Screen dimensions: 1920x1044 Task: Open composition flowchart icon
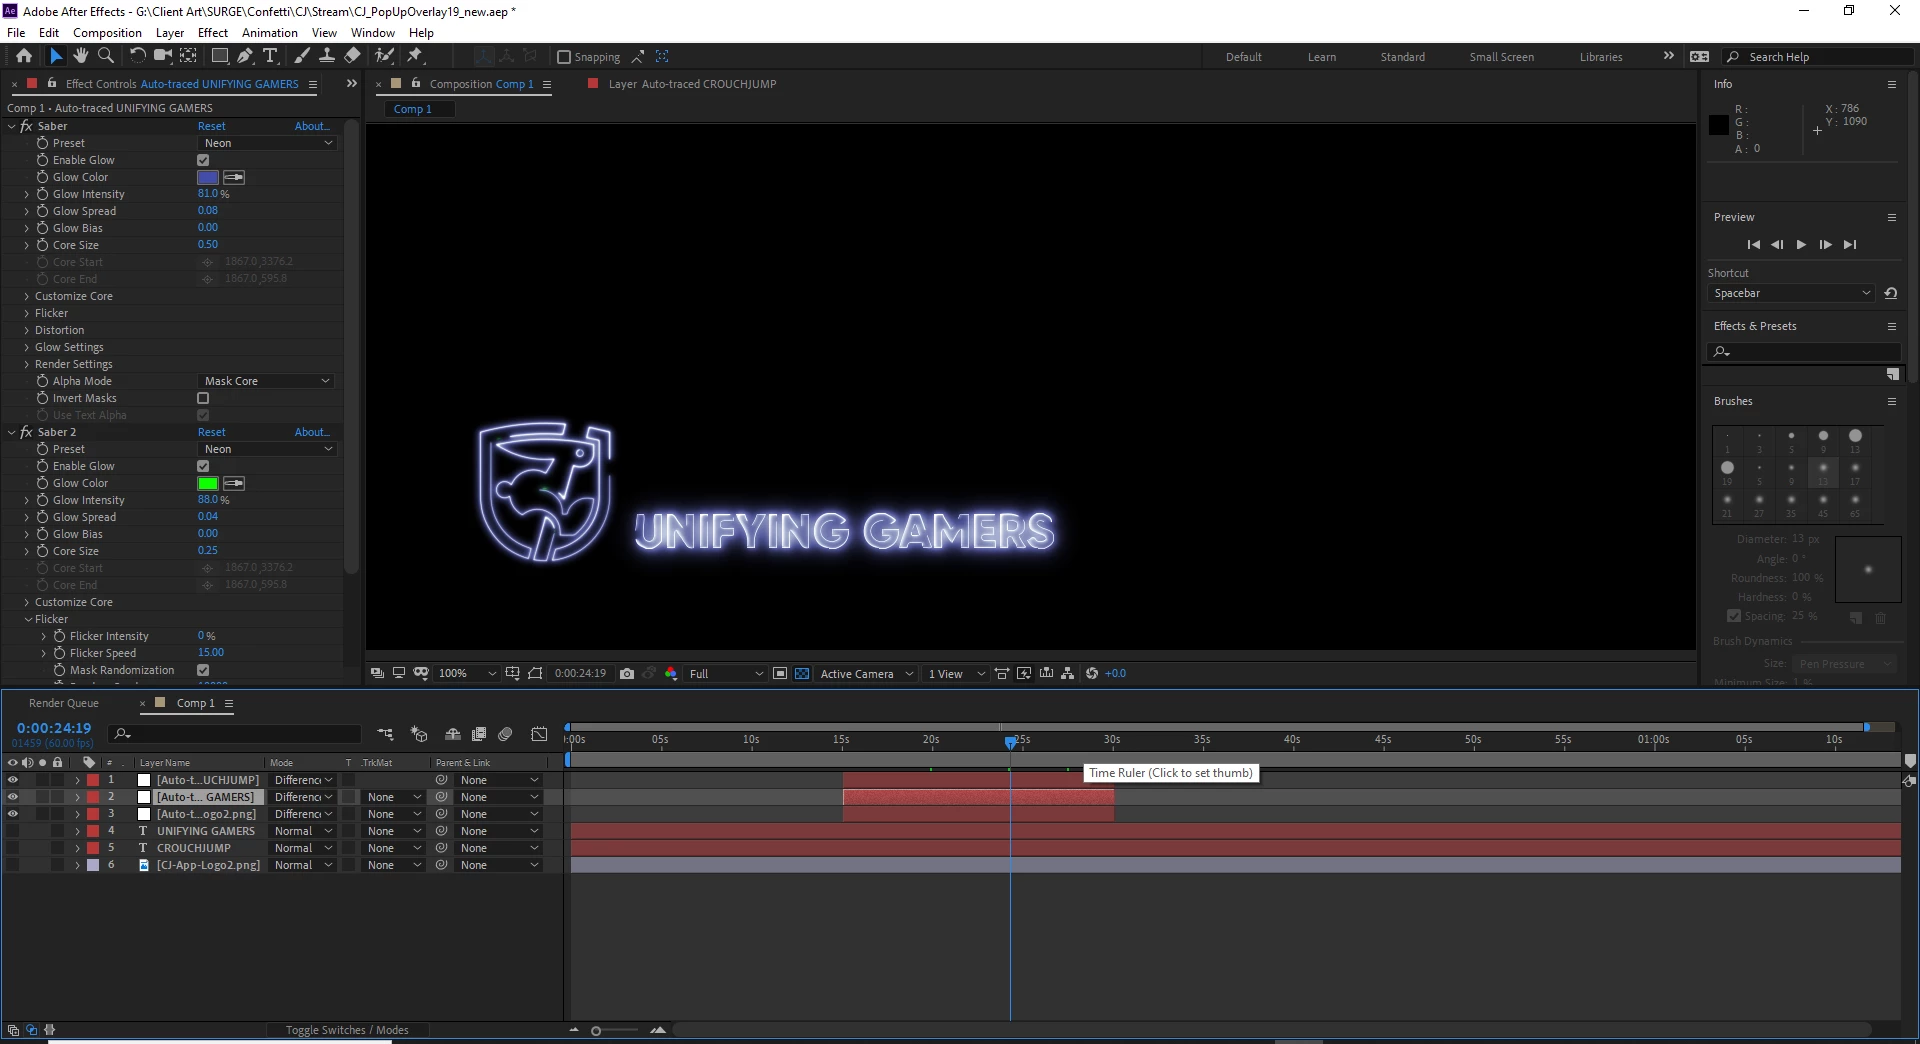coord(1068,674)
